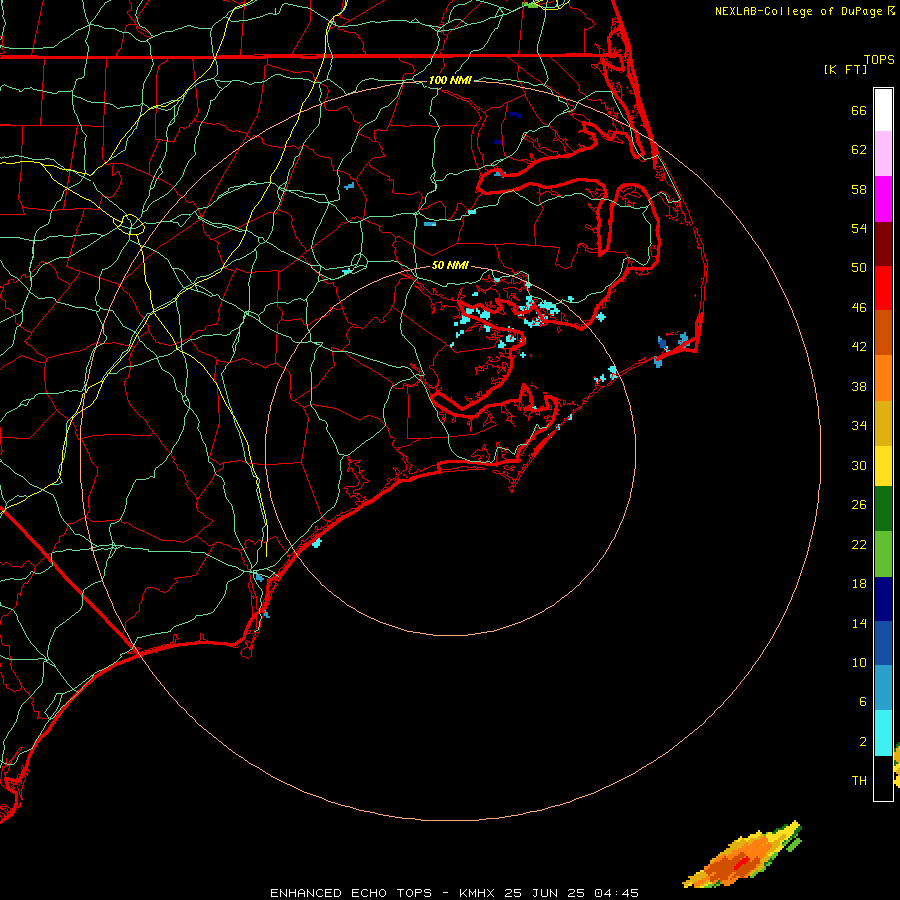Click the cyan legend swatch beside 2
Screen dimensions: 900x900
tap(883, 733)
